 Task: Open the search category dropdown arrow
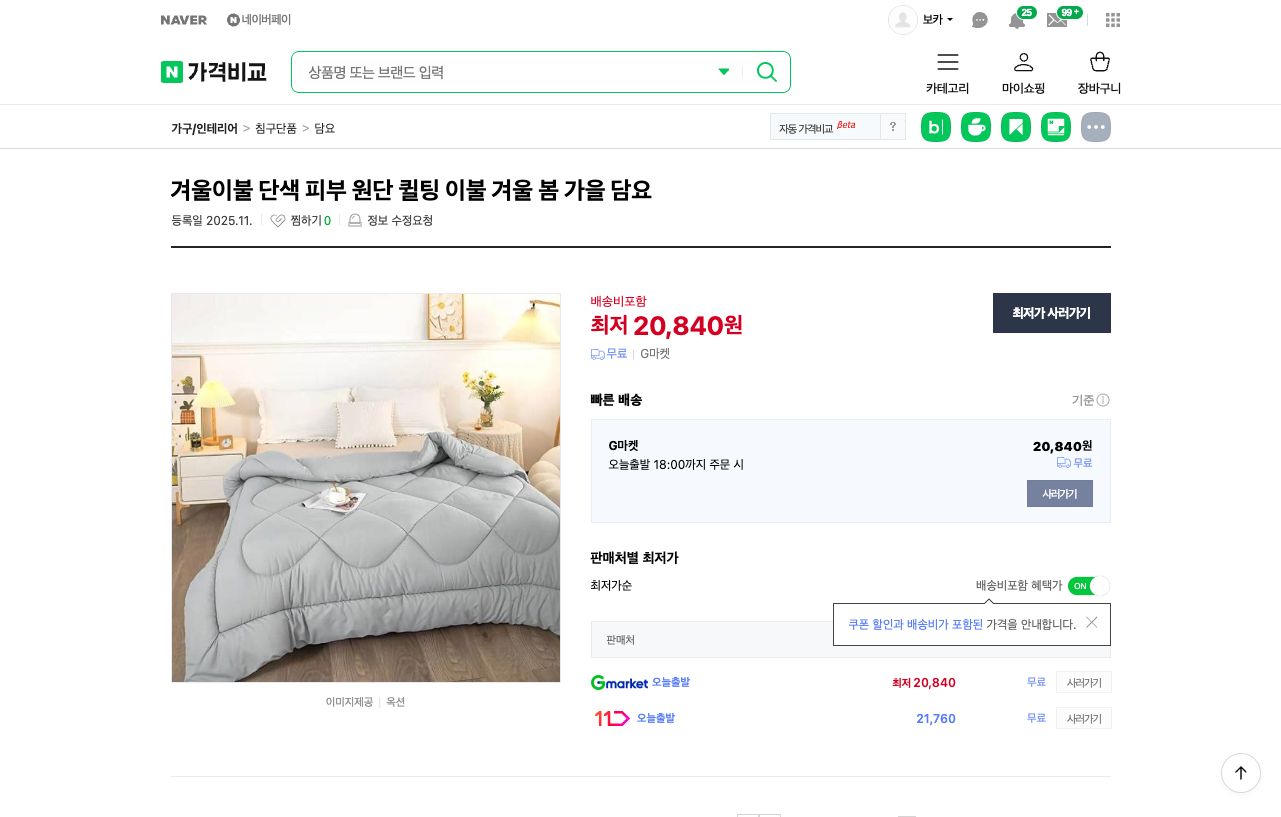click(x=723, y=72)
